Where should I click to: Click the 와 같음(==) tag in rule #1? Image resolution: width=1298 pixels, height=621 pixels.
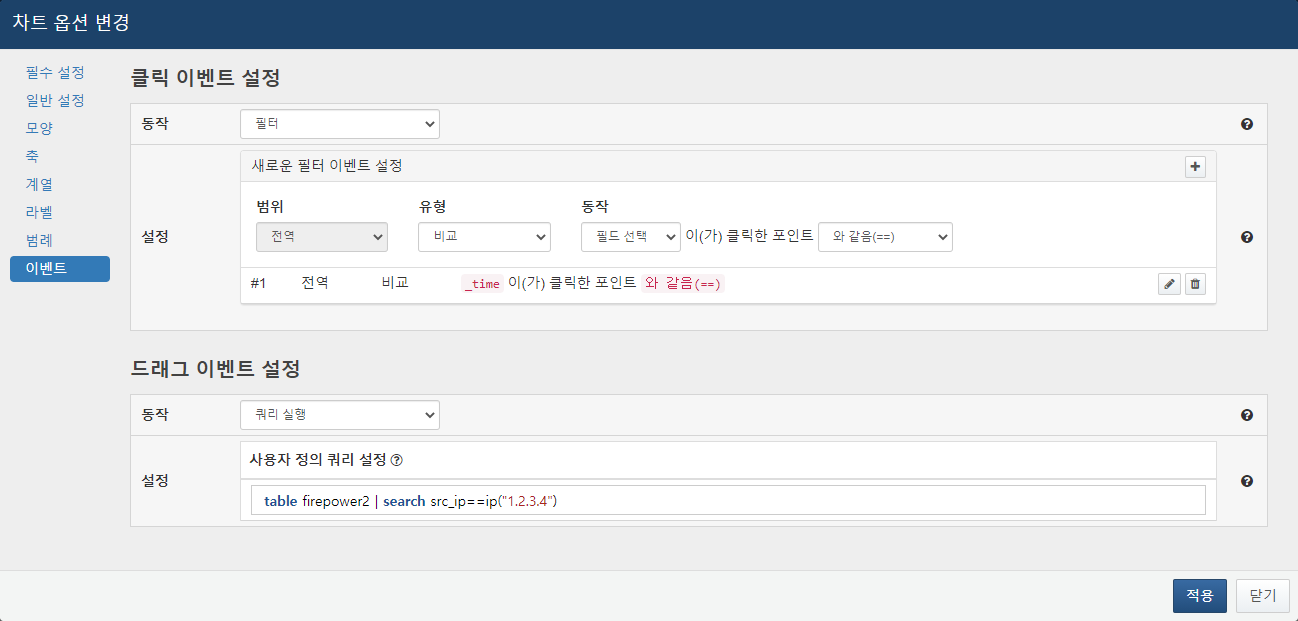point(682,284)
